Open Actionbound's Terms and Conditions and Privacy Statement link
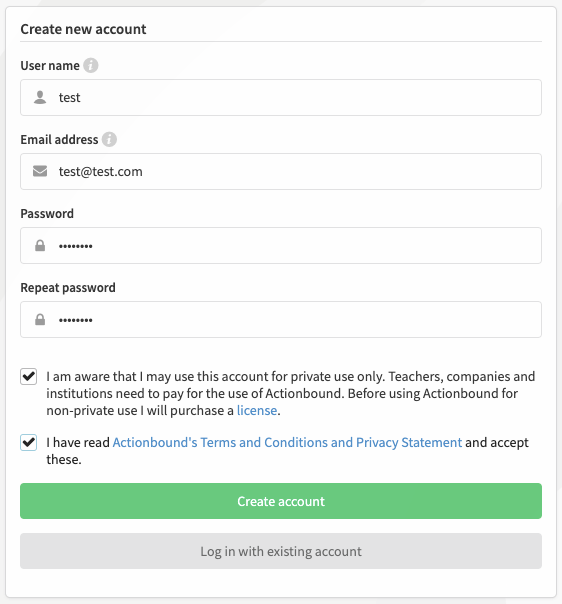Image resolution: width=562 pixels, height=604 pixels. coord(287,443)
